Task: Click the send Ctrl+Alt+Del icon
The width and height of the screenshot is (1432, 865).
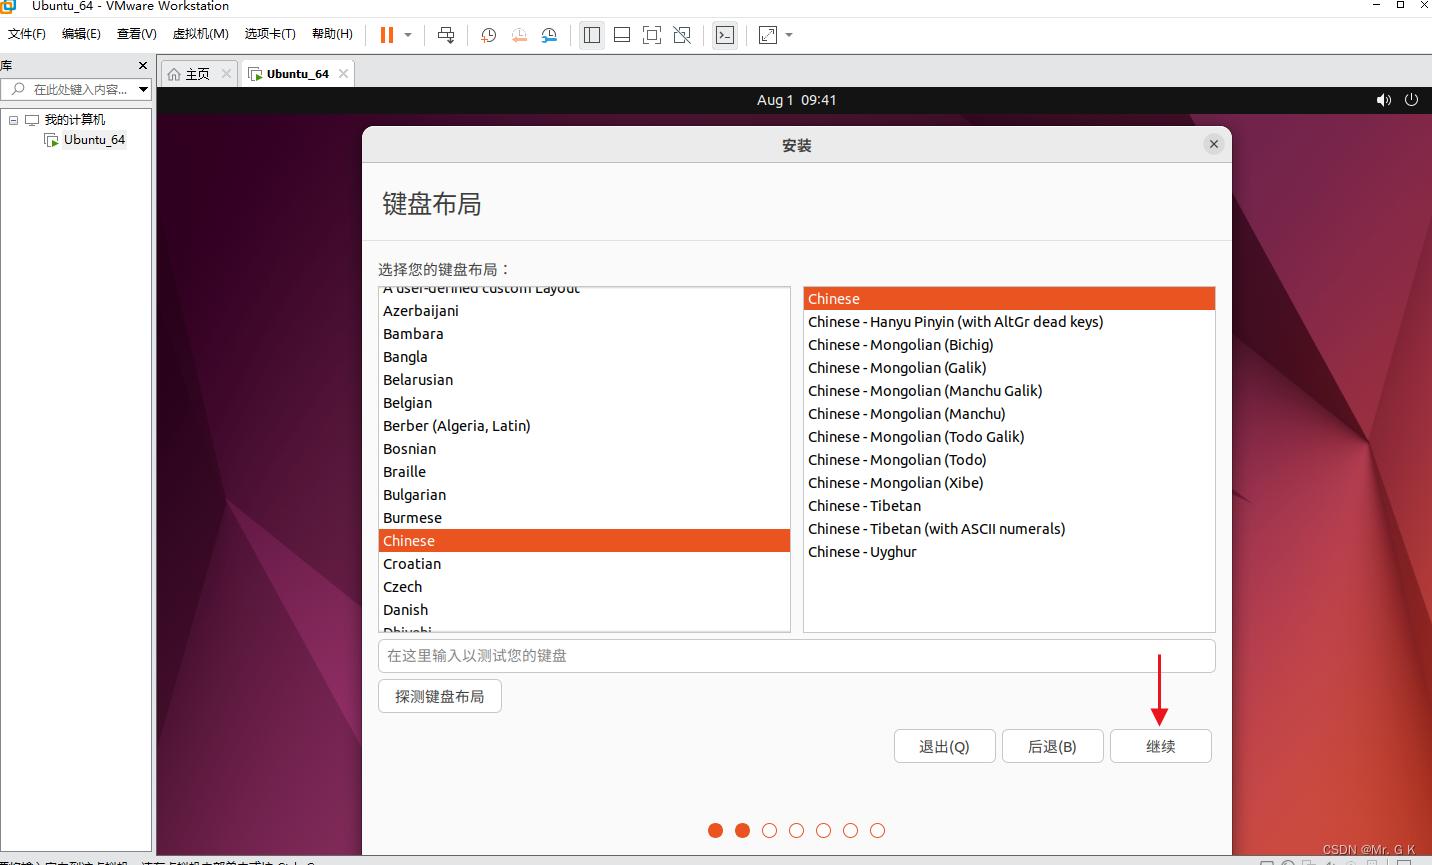Action: click(446, 35)
